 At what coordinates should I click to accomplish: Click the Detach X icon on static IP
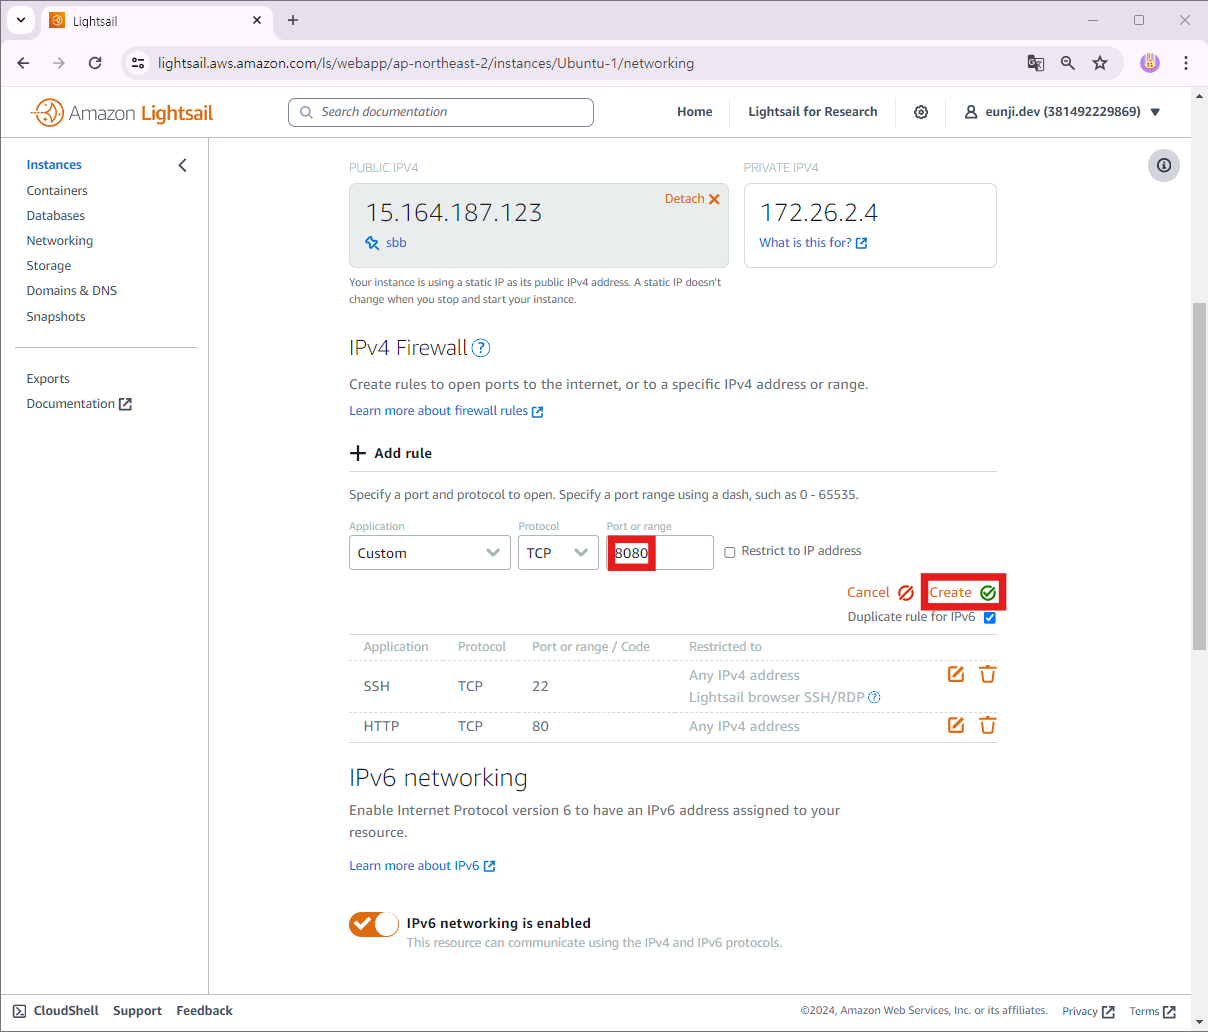[x=714, y=199]
